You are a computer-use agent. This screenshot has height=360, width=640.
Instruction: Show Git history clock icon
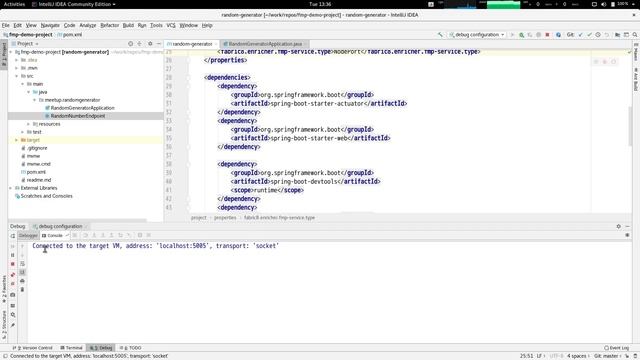[x=598, y=35]
